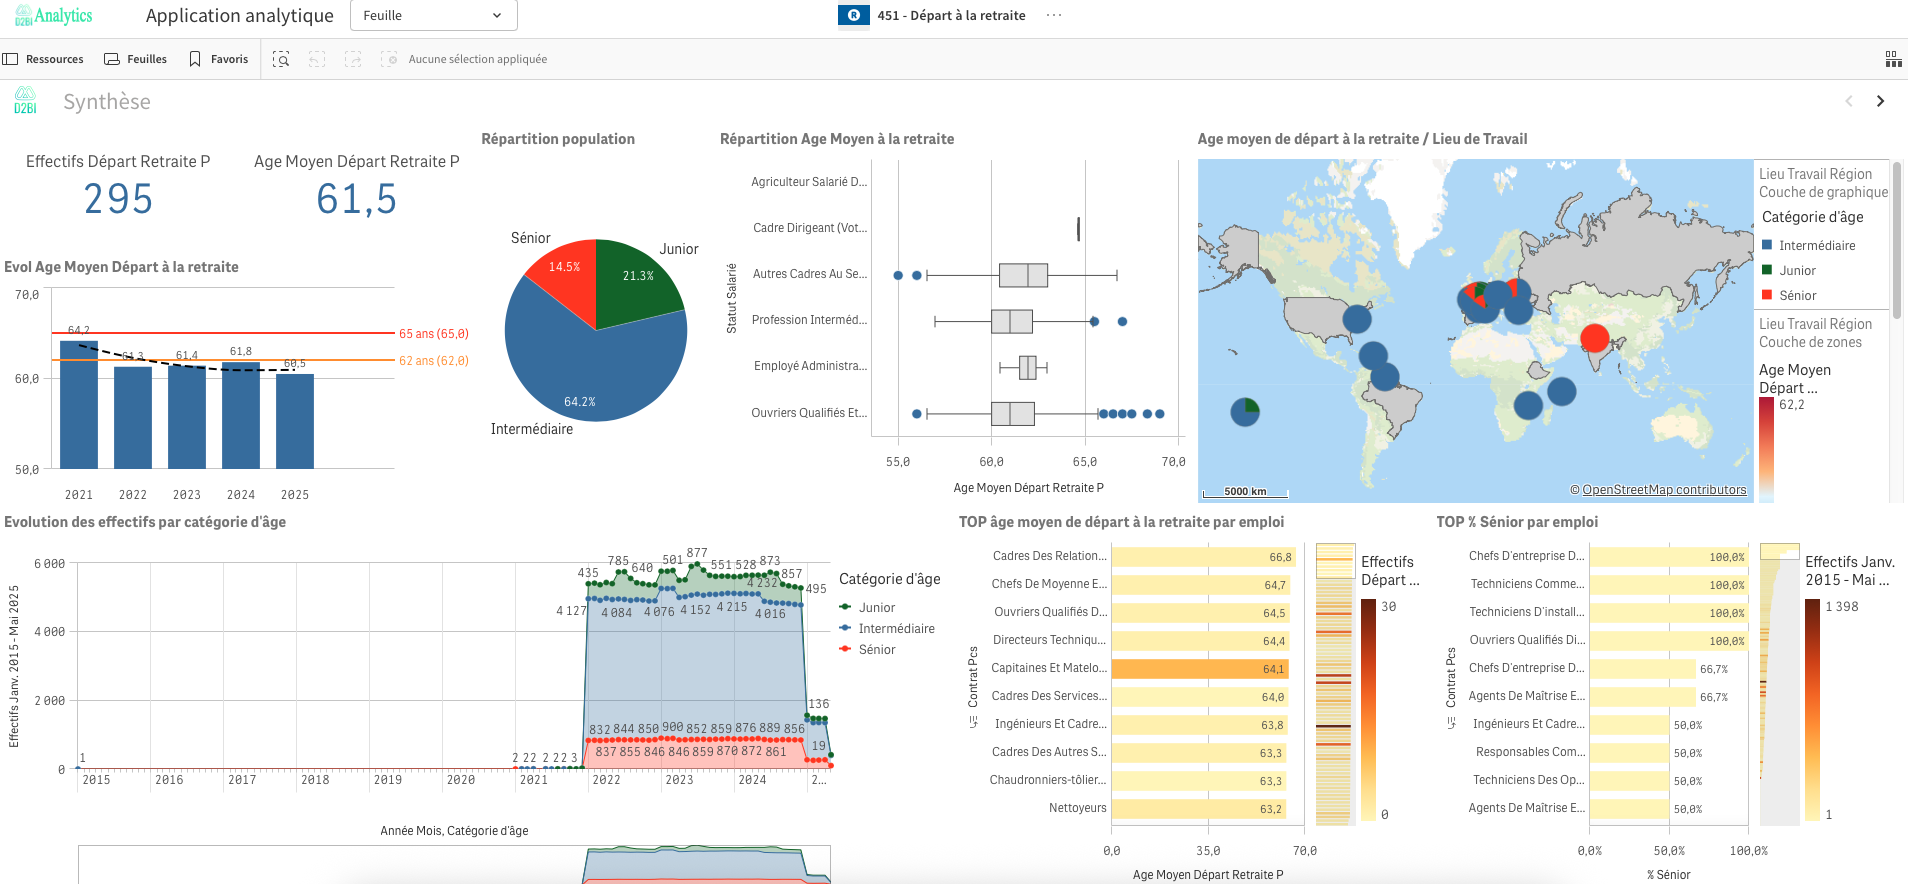Open the Favoris bookmarks
This screenshot has height=884, width=1908.
click(219, 60)
